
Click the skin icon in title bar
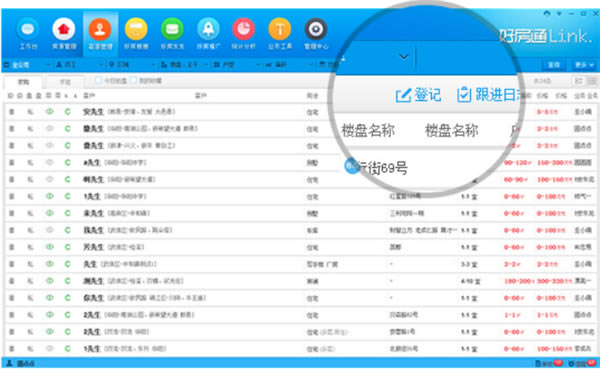pyautogui.click(x=547, y=13)
